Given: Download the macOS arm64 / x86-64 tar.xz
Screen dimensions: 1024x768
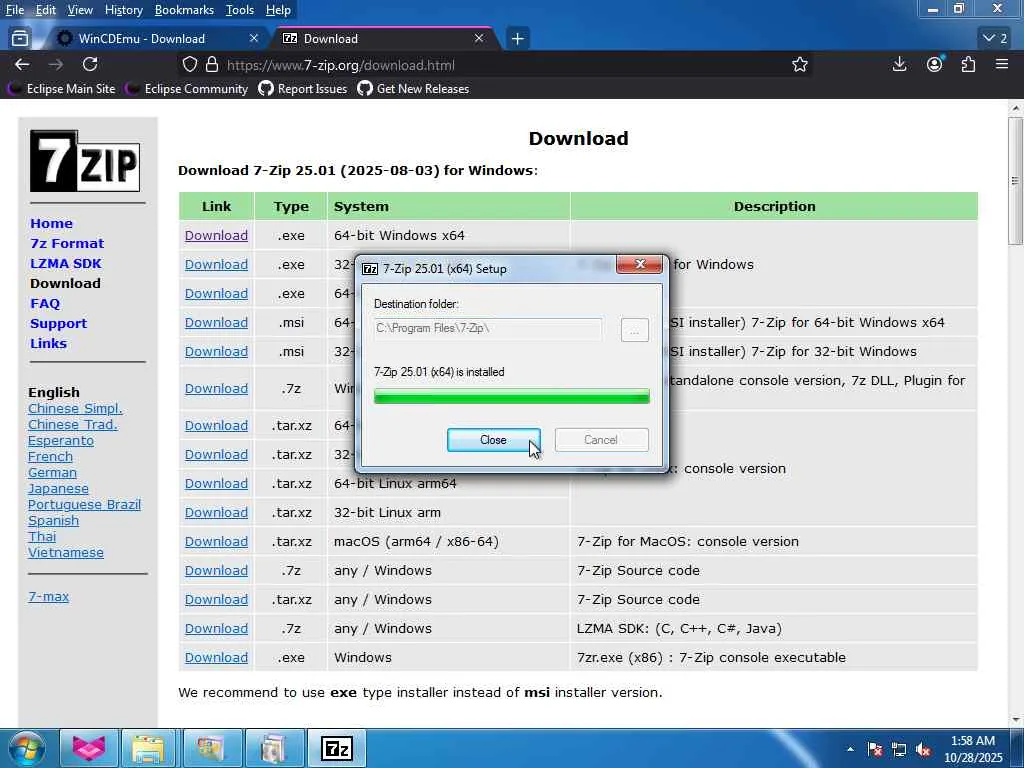Looking at the screenshot, I should click(216, 542).
